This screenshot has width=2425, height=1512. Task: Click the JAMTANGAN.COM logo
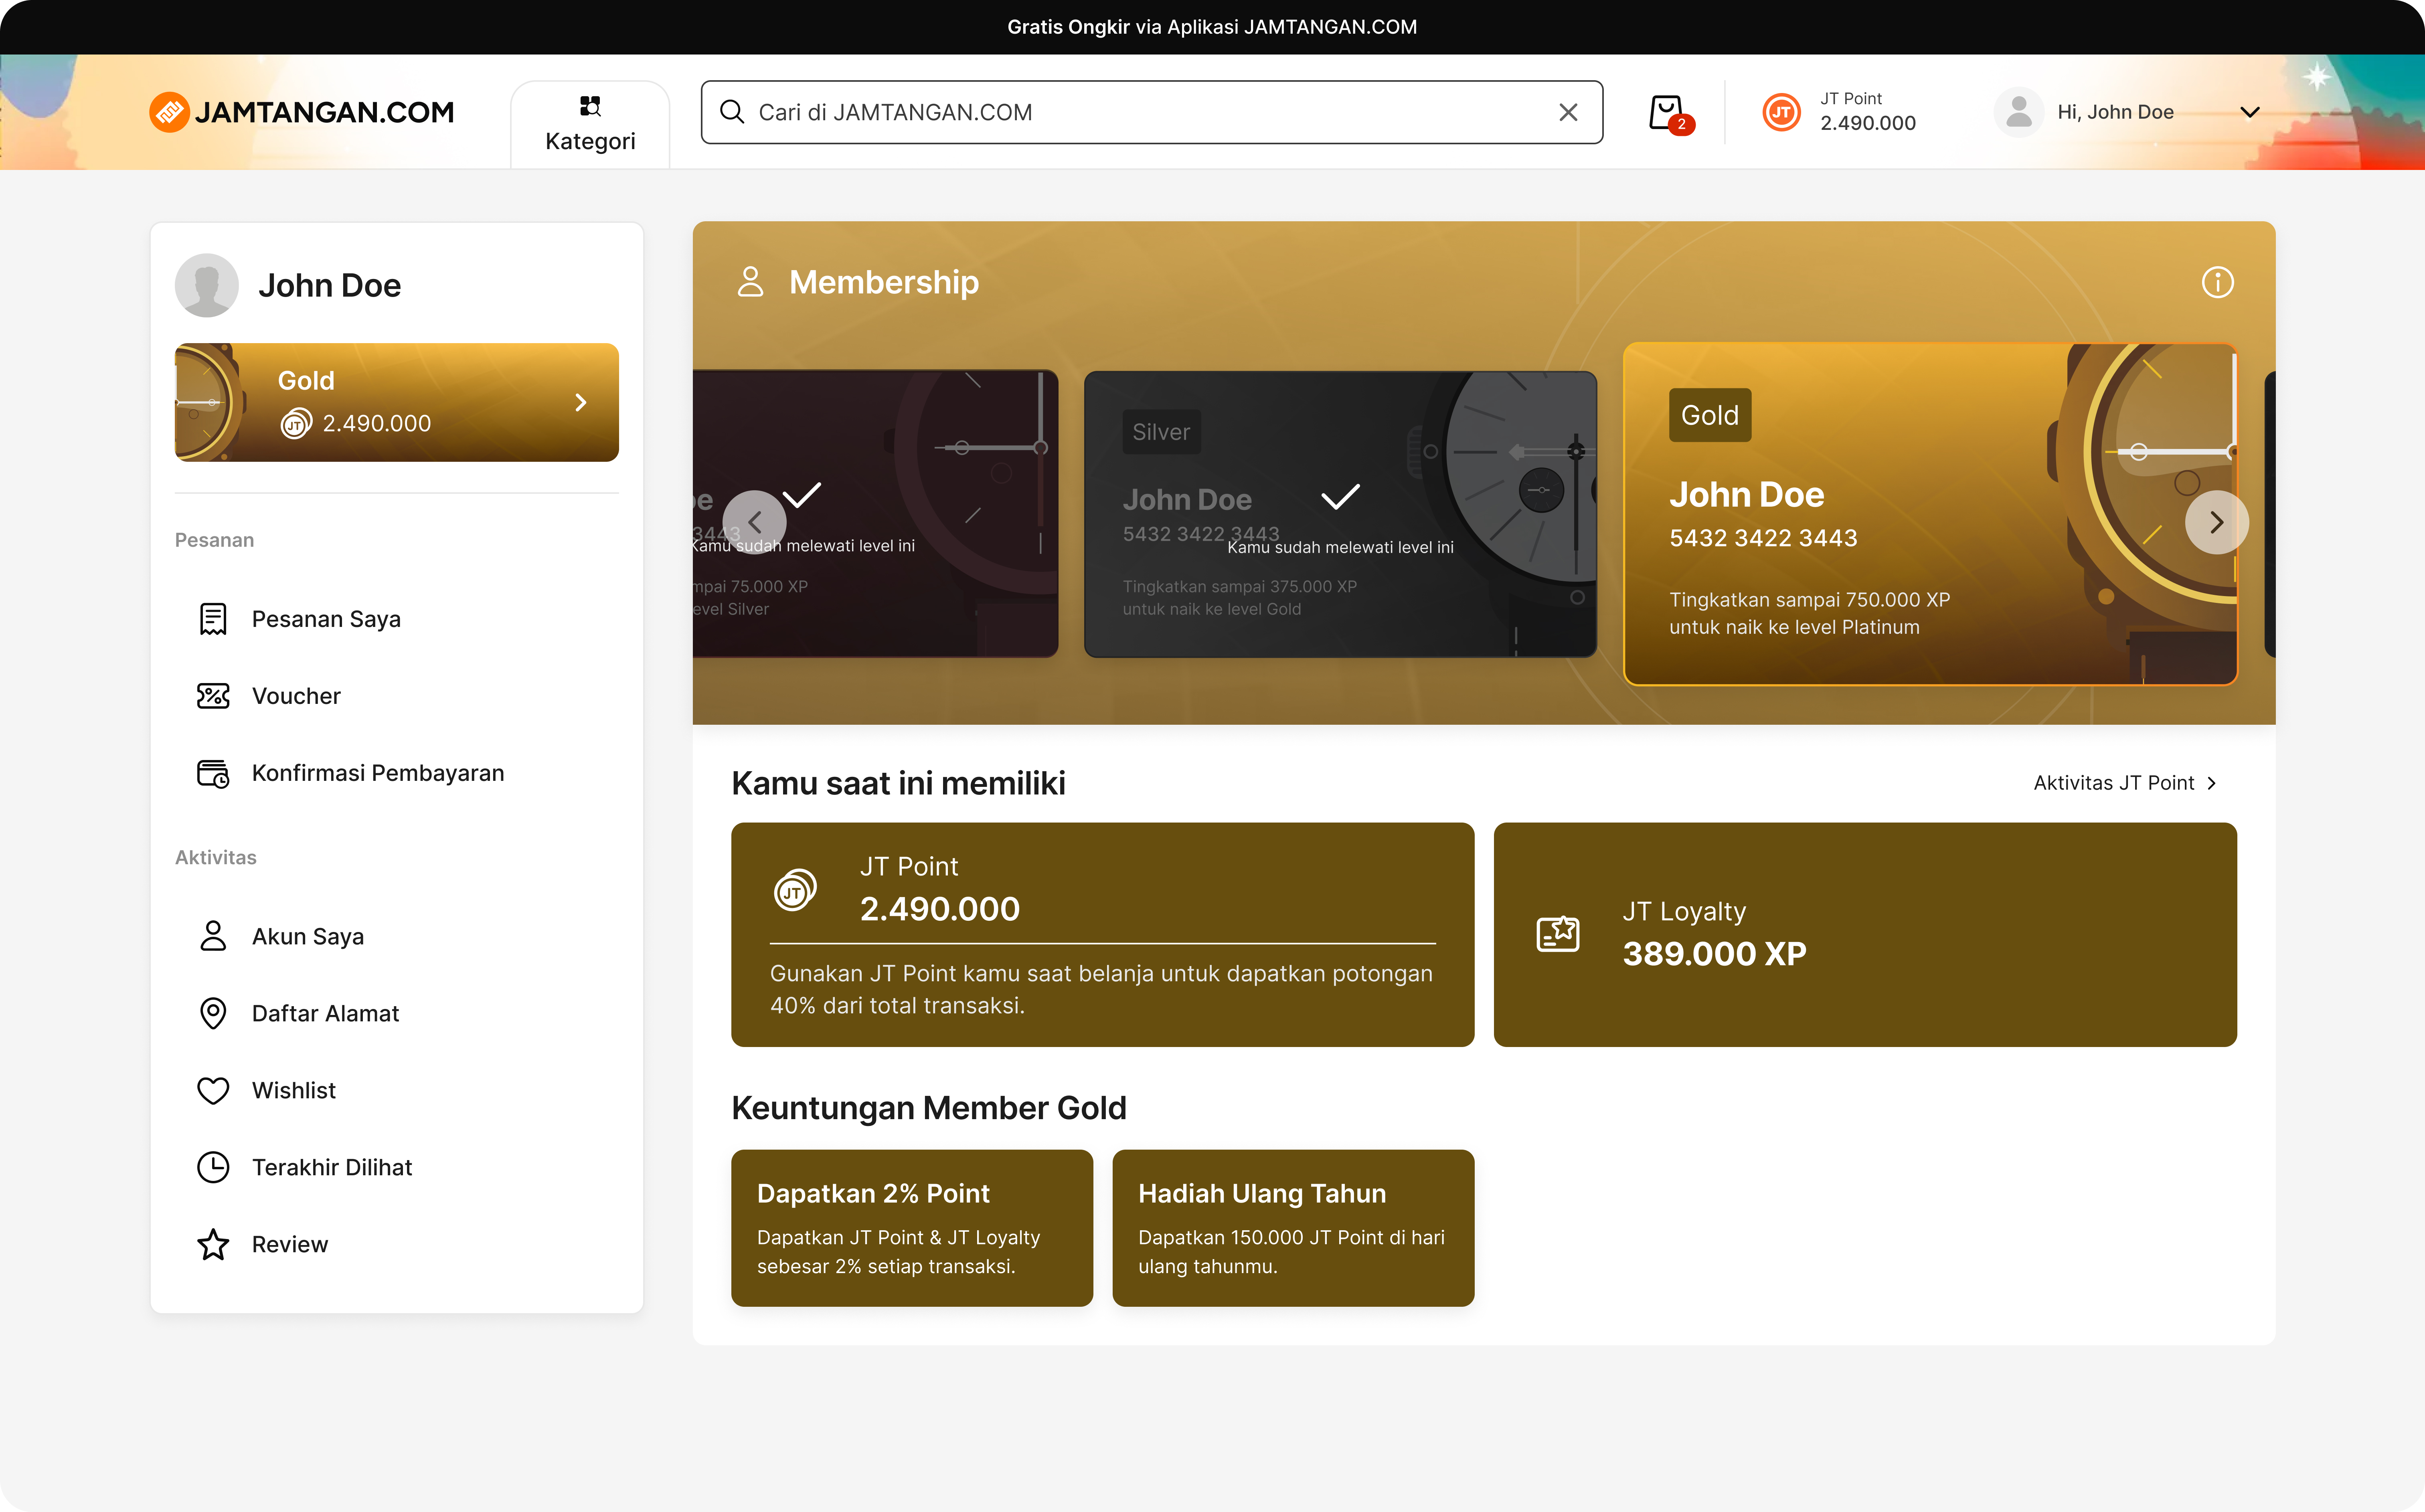click(302, 112)
